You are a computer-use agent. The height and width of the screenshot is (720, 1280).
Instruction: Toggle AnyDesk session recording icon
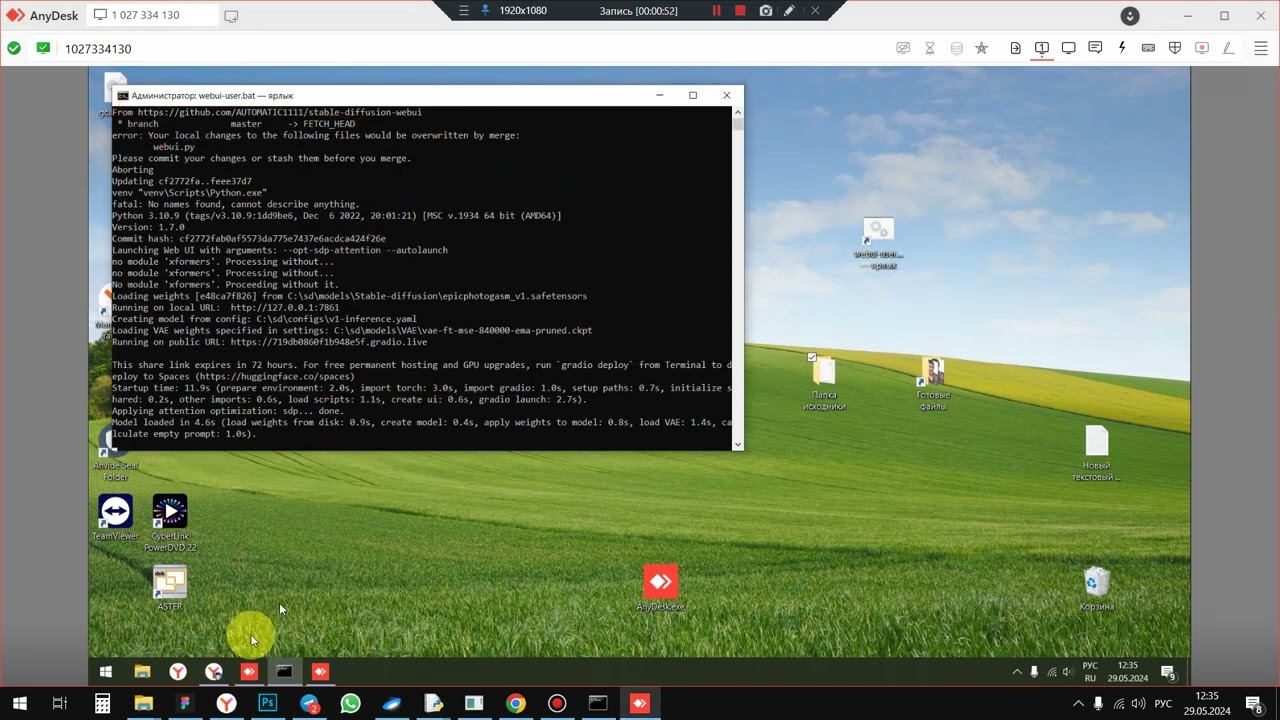(1202, 48)
